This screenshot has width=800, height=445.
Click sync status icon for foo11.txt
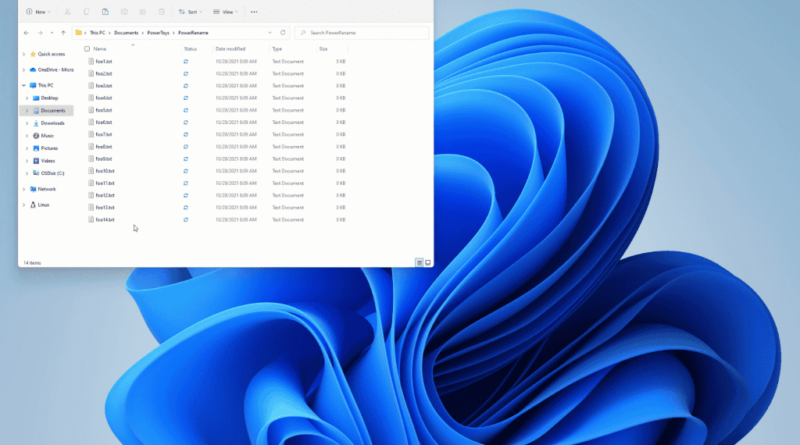(x=186, y=183)
